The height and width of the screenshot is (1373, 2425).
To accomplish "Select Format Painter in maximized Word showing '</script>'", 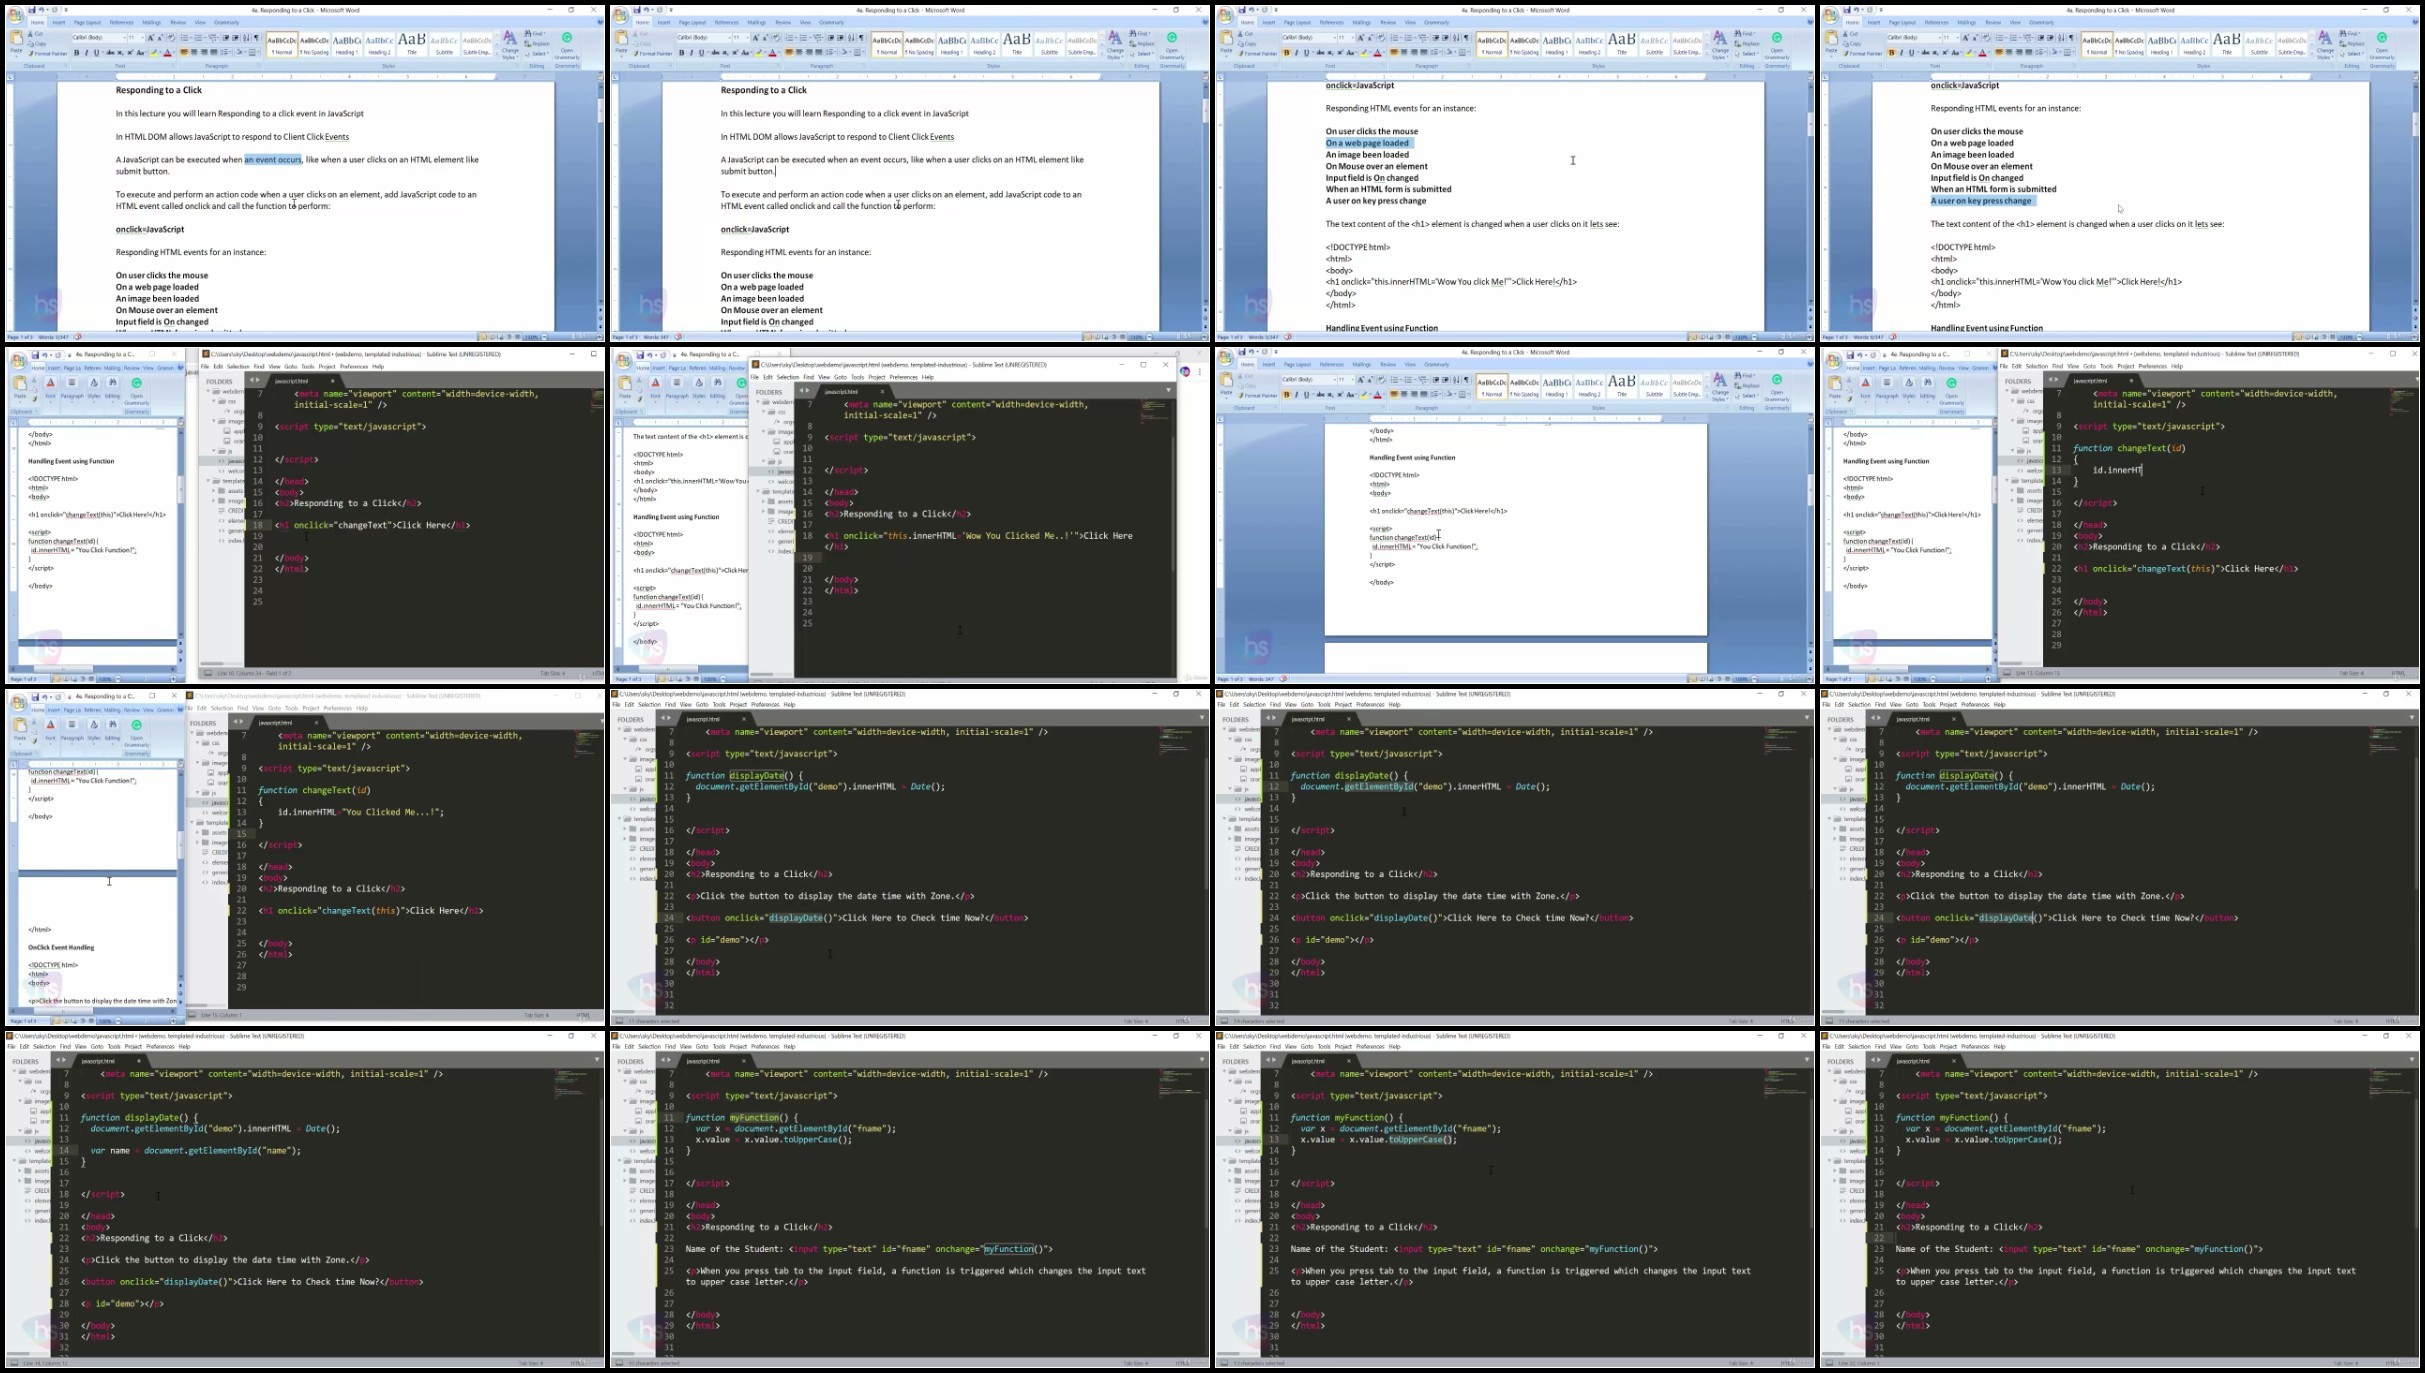I will pyautogui.click(x=1257, y=395).
